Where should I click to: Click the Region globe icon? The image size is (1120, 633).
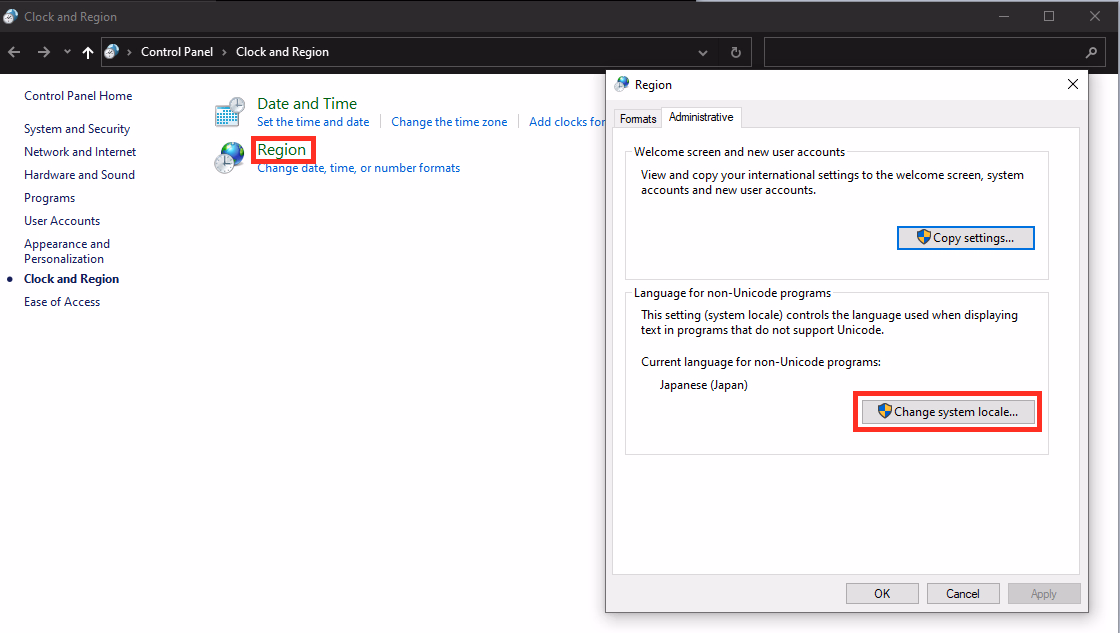click(229, 157)
